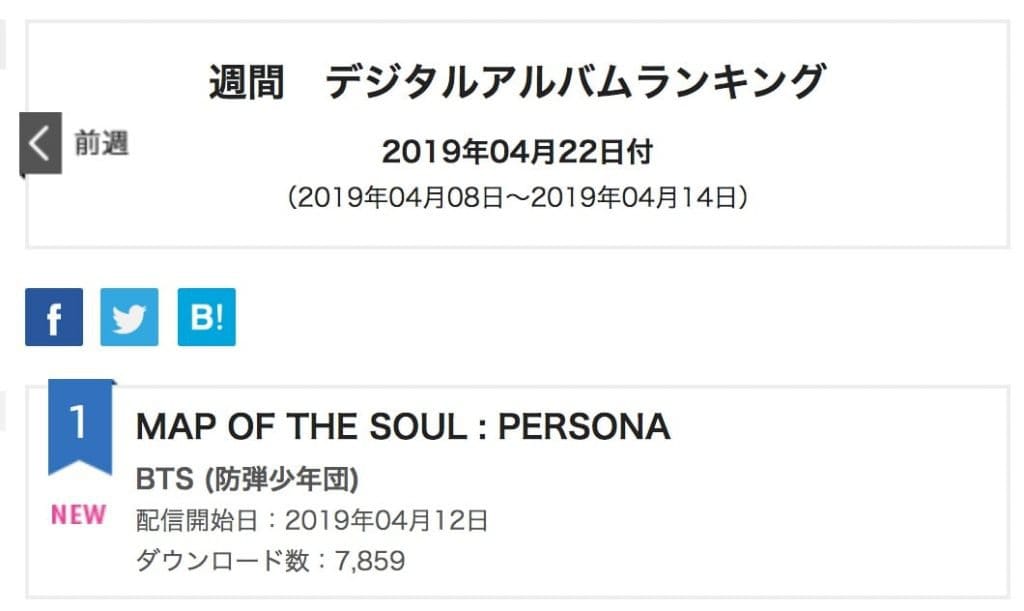Select the artist name BTS

[164, 480]
